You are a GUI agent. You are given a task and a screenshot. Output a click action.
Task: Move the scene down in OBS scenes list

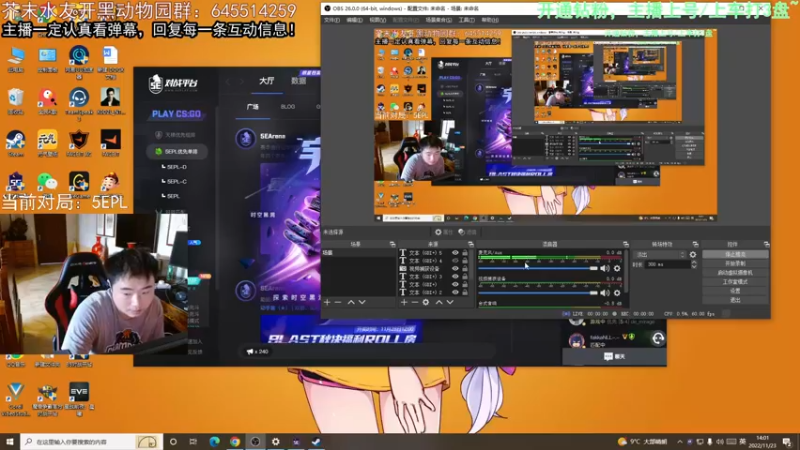click(362, 303)
